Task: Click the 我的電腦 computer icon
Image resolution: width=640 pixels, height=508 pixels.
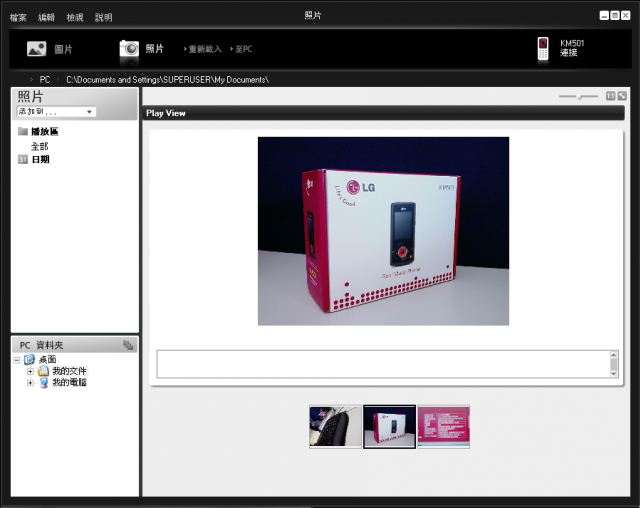Action: coord(44,382)
